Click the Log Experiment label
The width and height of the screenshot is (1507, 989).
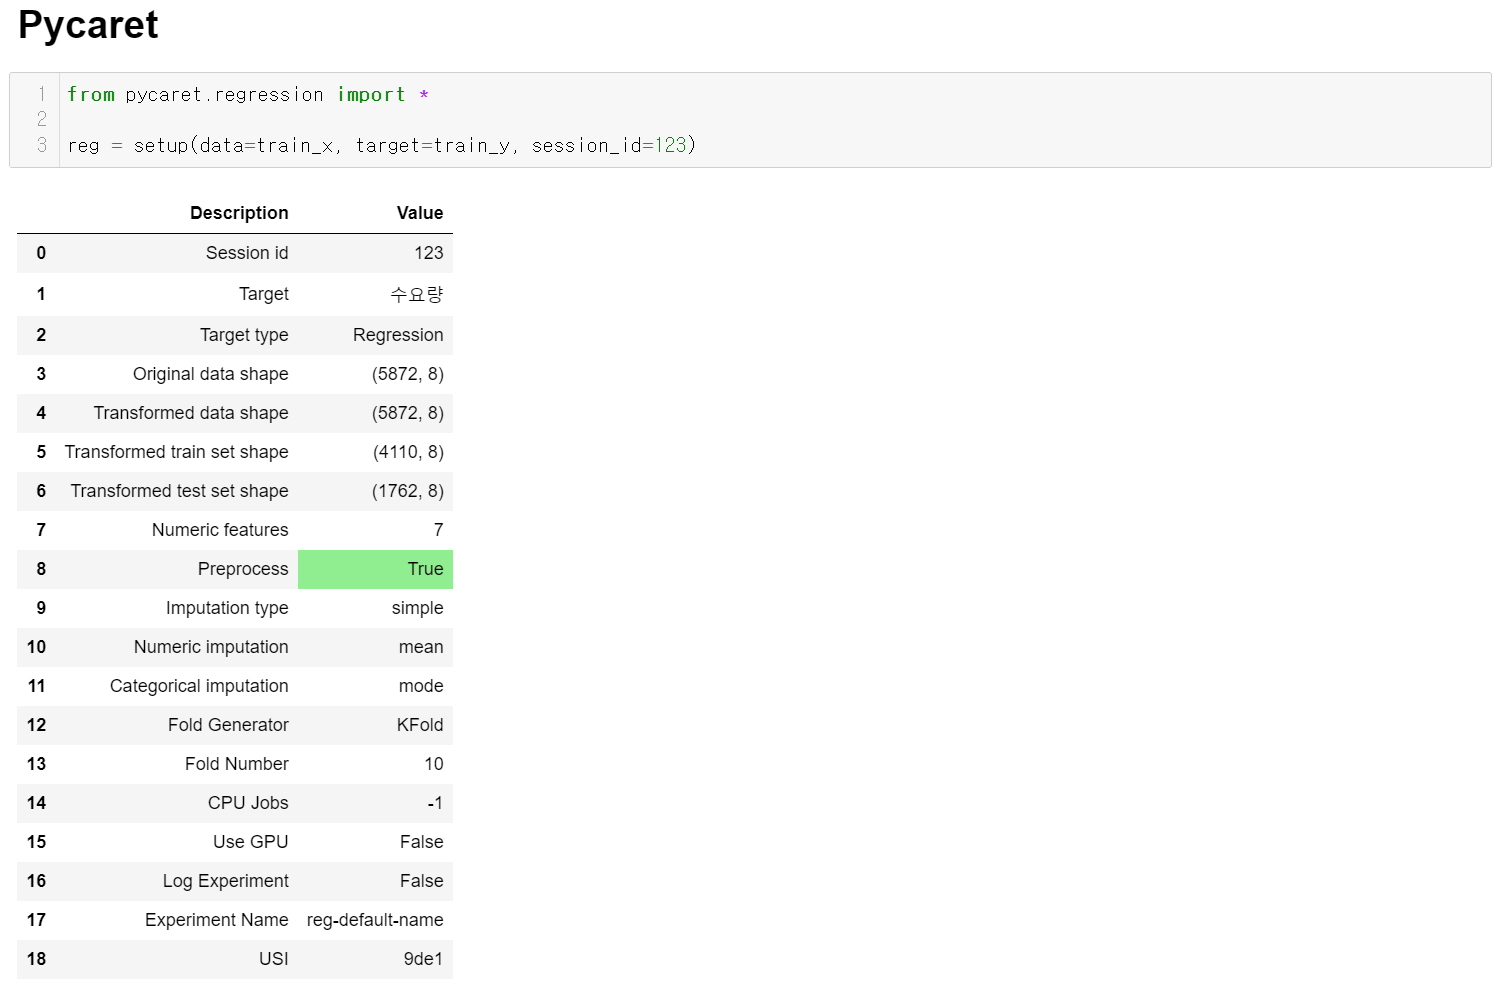point(226,881)
